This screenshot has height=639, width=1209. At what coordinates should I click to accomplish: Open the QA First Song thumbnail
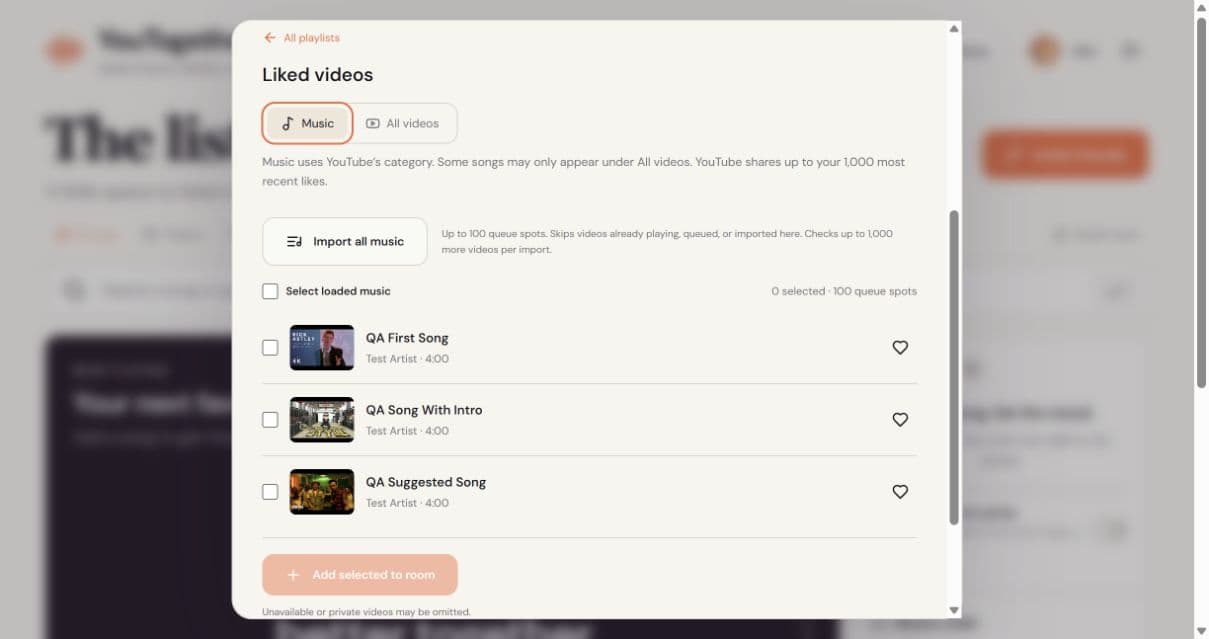coord(322,348)
